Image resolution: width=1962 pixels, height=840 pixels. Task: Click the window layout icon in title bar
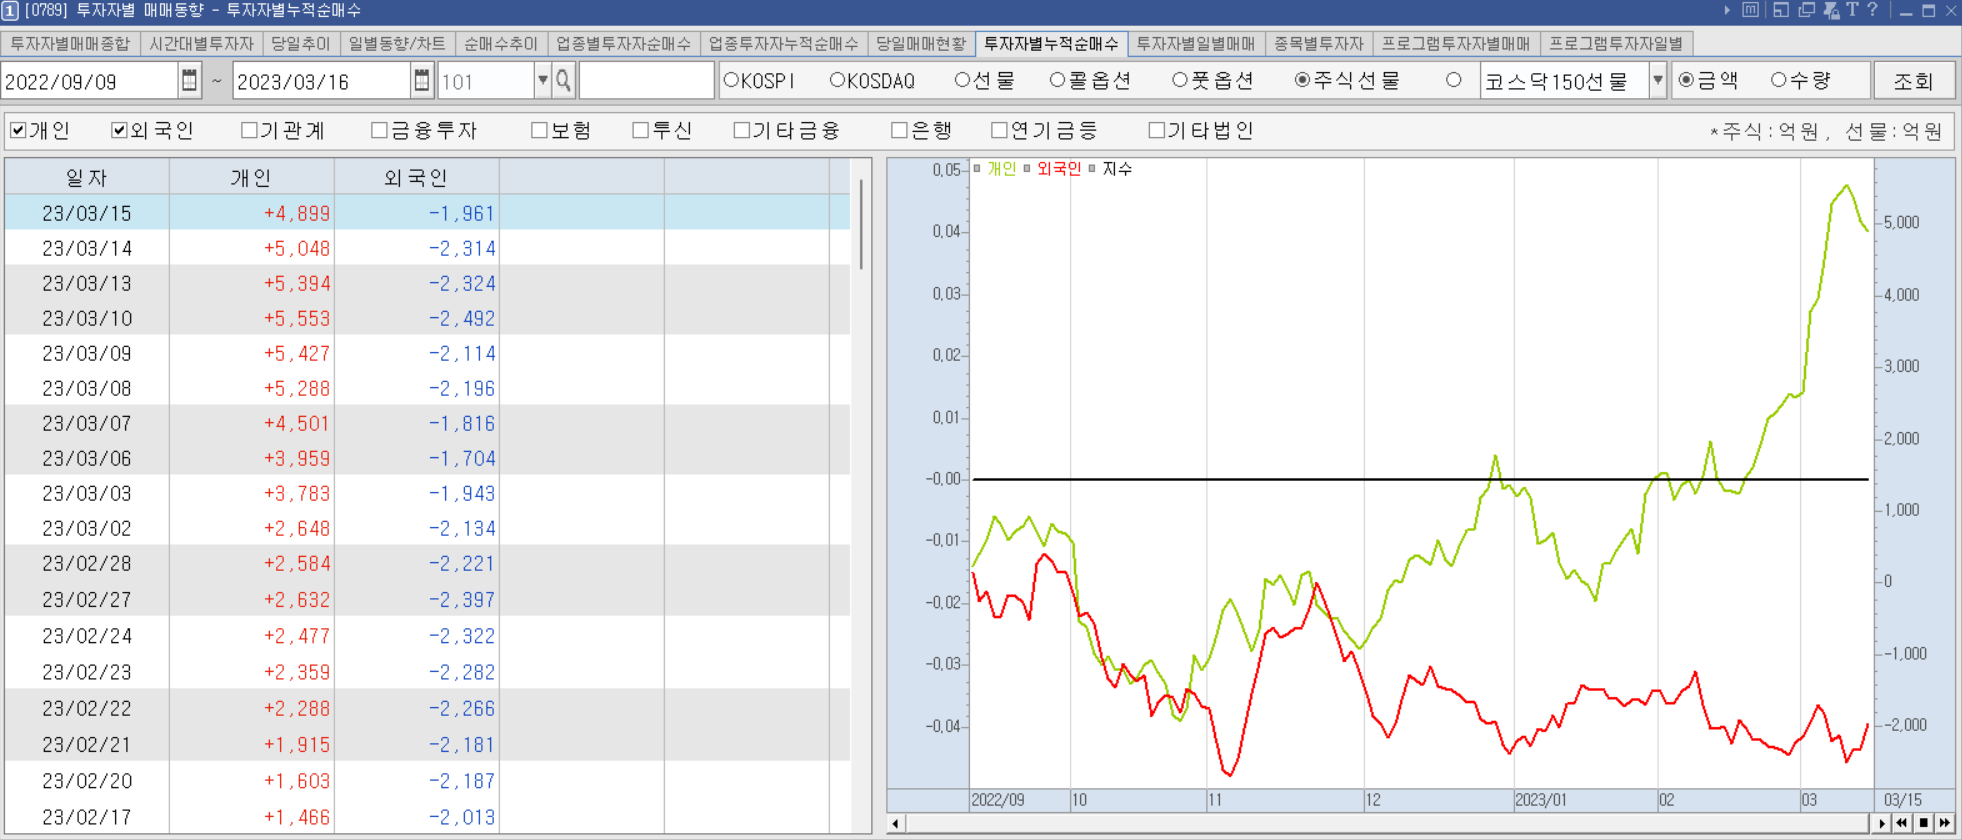(1781, 10)
